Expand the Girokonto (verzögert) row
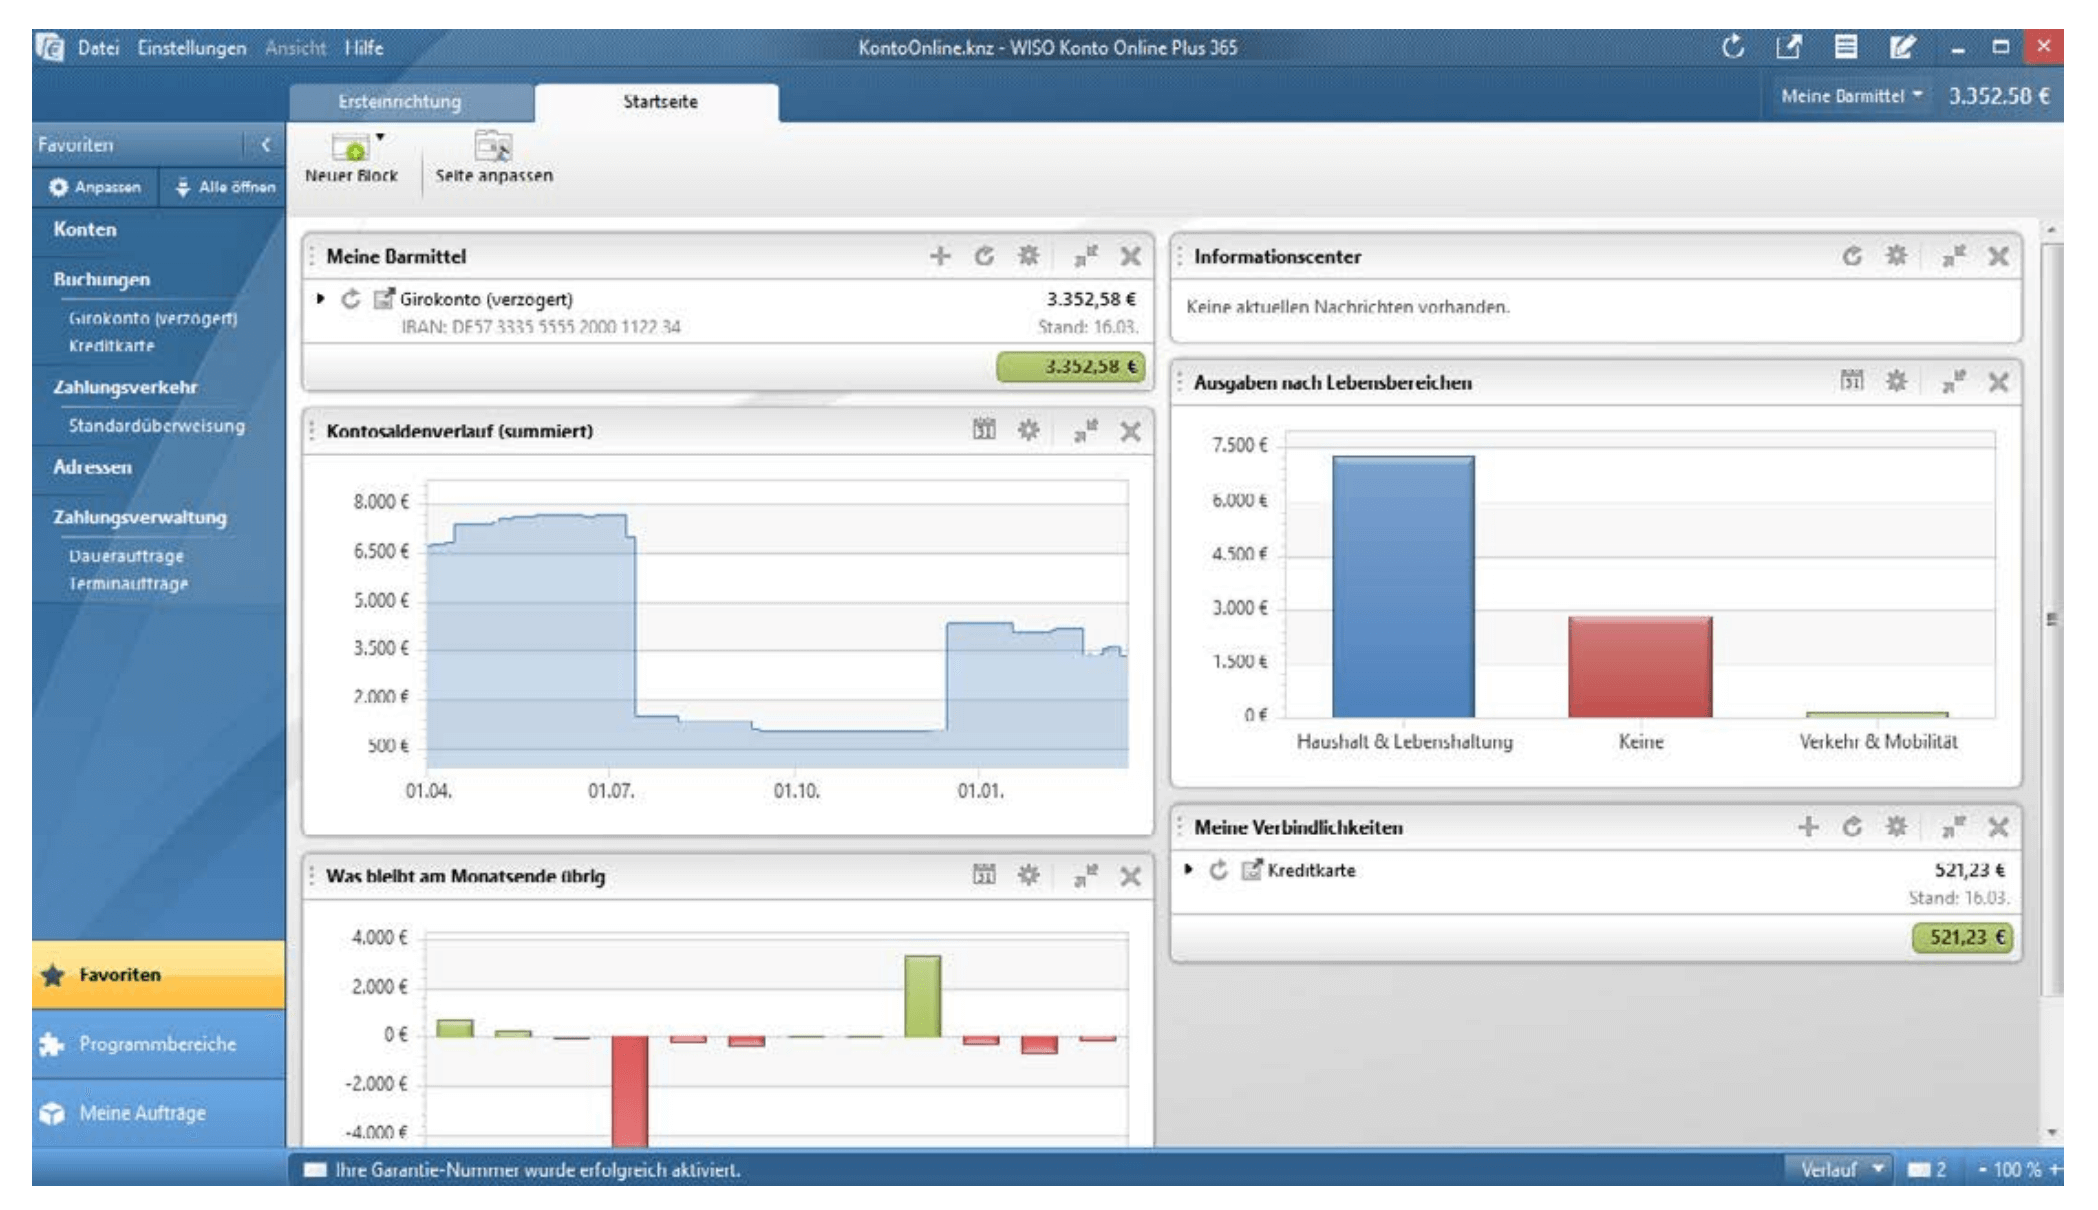 tap(320, 299)
